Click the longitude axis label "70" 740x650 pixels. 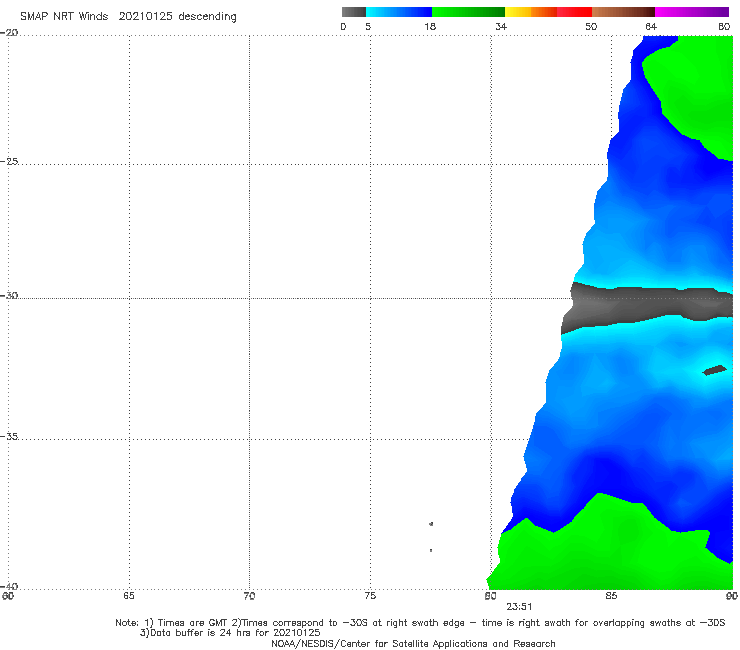pyautogui.click(x=249, y=596)
